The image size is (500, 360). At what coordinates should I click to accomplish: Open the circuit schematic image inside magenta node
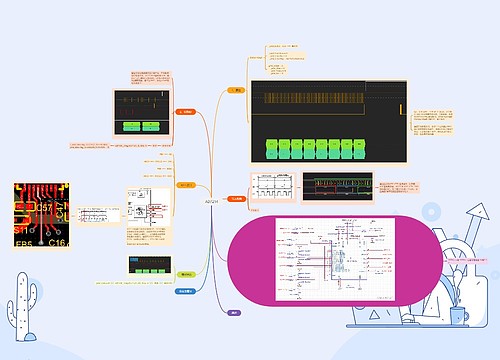coord(335,259)
